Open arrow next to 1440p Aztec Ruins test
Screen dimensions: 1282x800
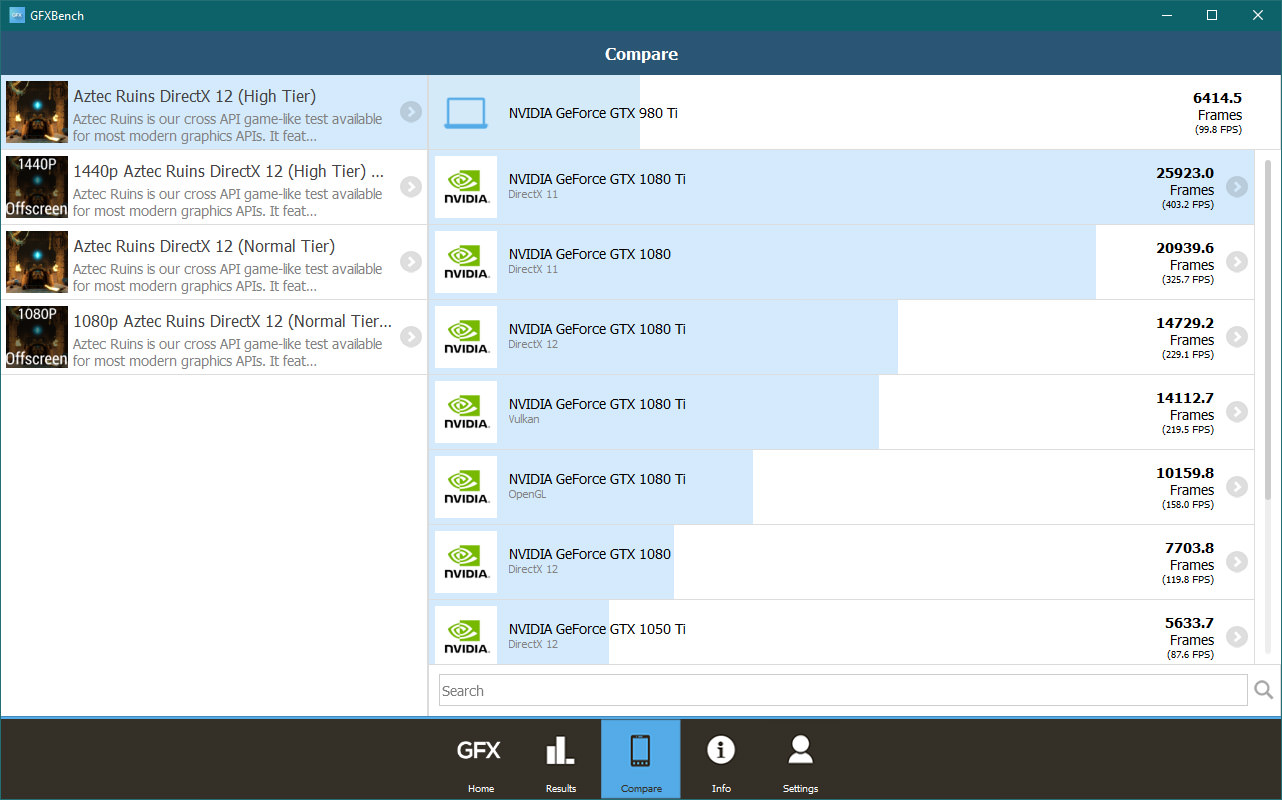click(411, 187)
